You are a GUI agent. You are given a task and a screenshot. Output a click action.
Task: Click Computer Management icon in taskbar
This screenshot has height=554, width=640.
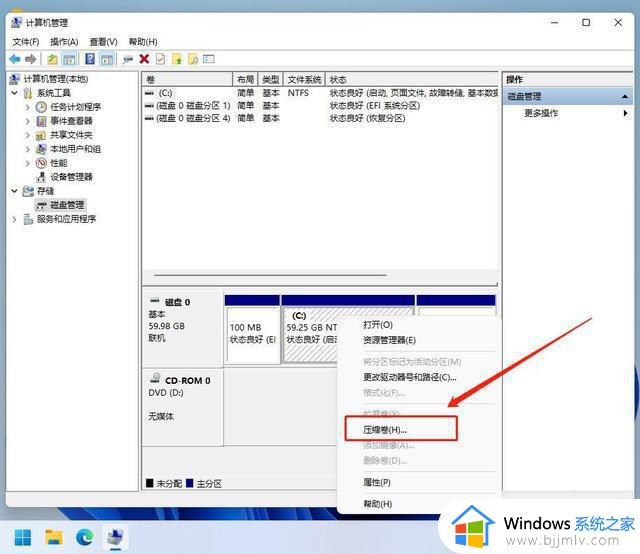click(116, 538)
